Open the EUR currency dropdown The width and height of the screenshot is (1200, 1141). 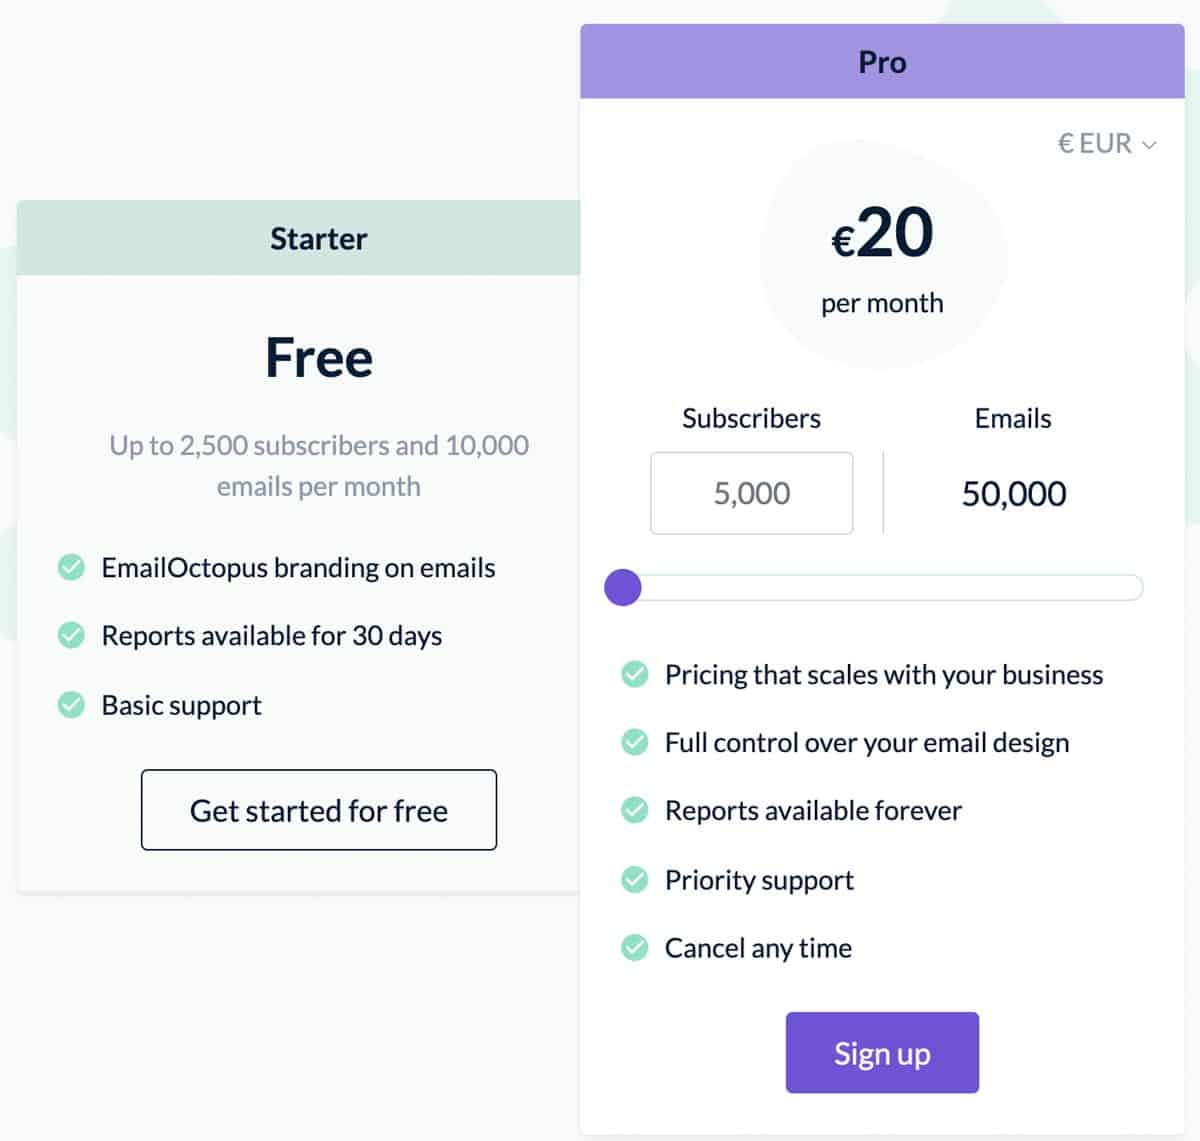point(1105,144)
